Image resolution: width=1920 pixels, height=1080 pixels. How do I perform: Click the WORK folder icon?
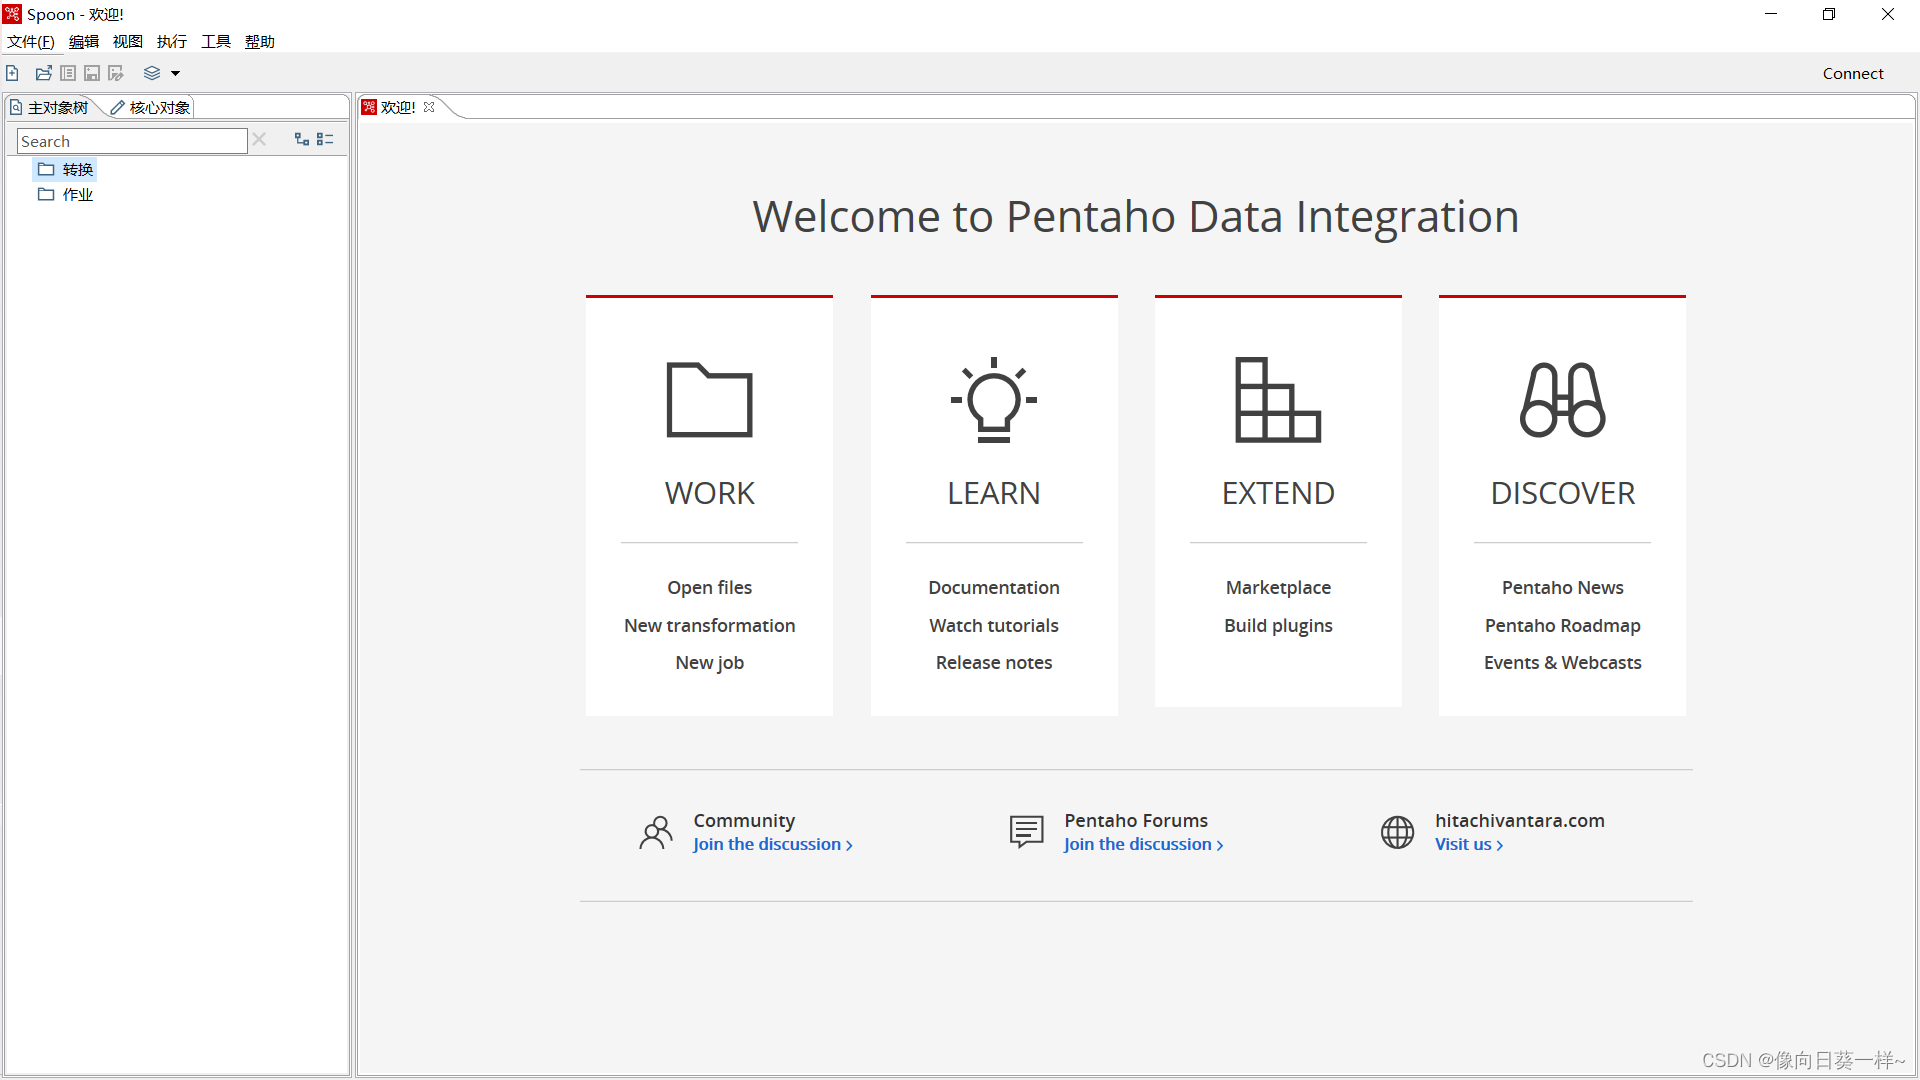pos(709,399)
